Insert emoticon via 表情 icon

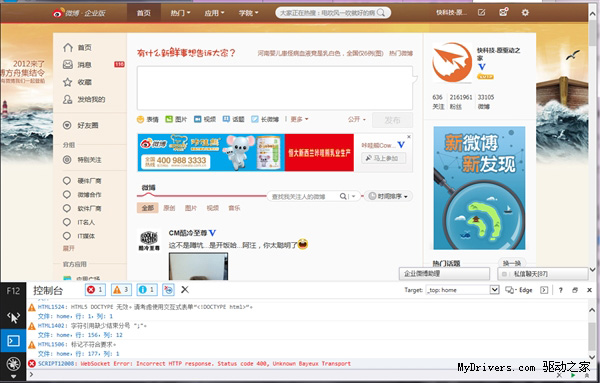[148, 119]
